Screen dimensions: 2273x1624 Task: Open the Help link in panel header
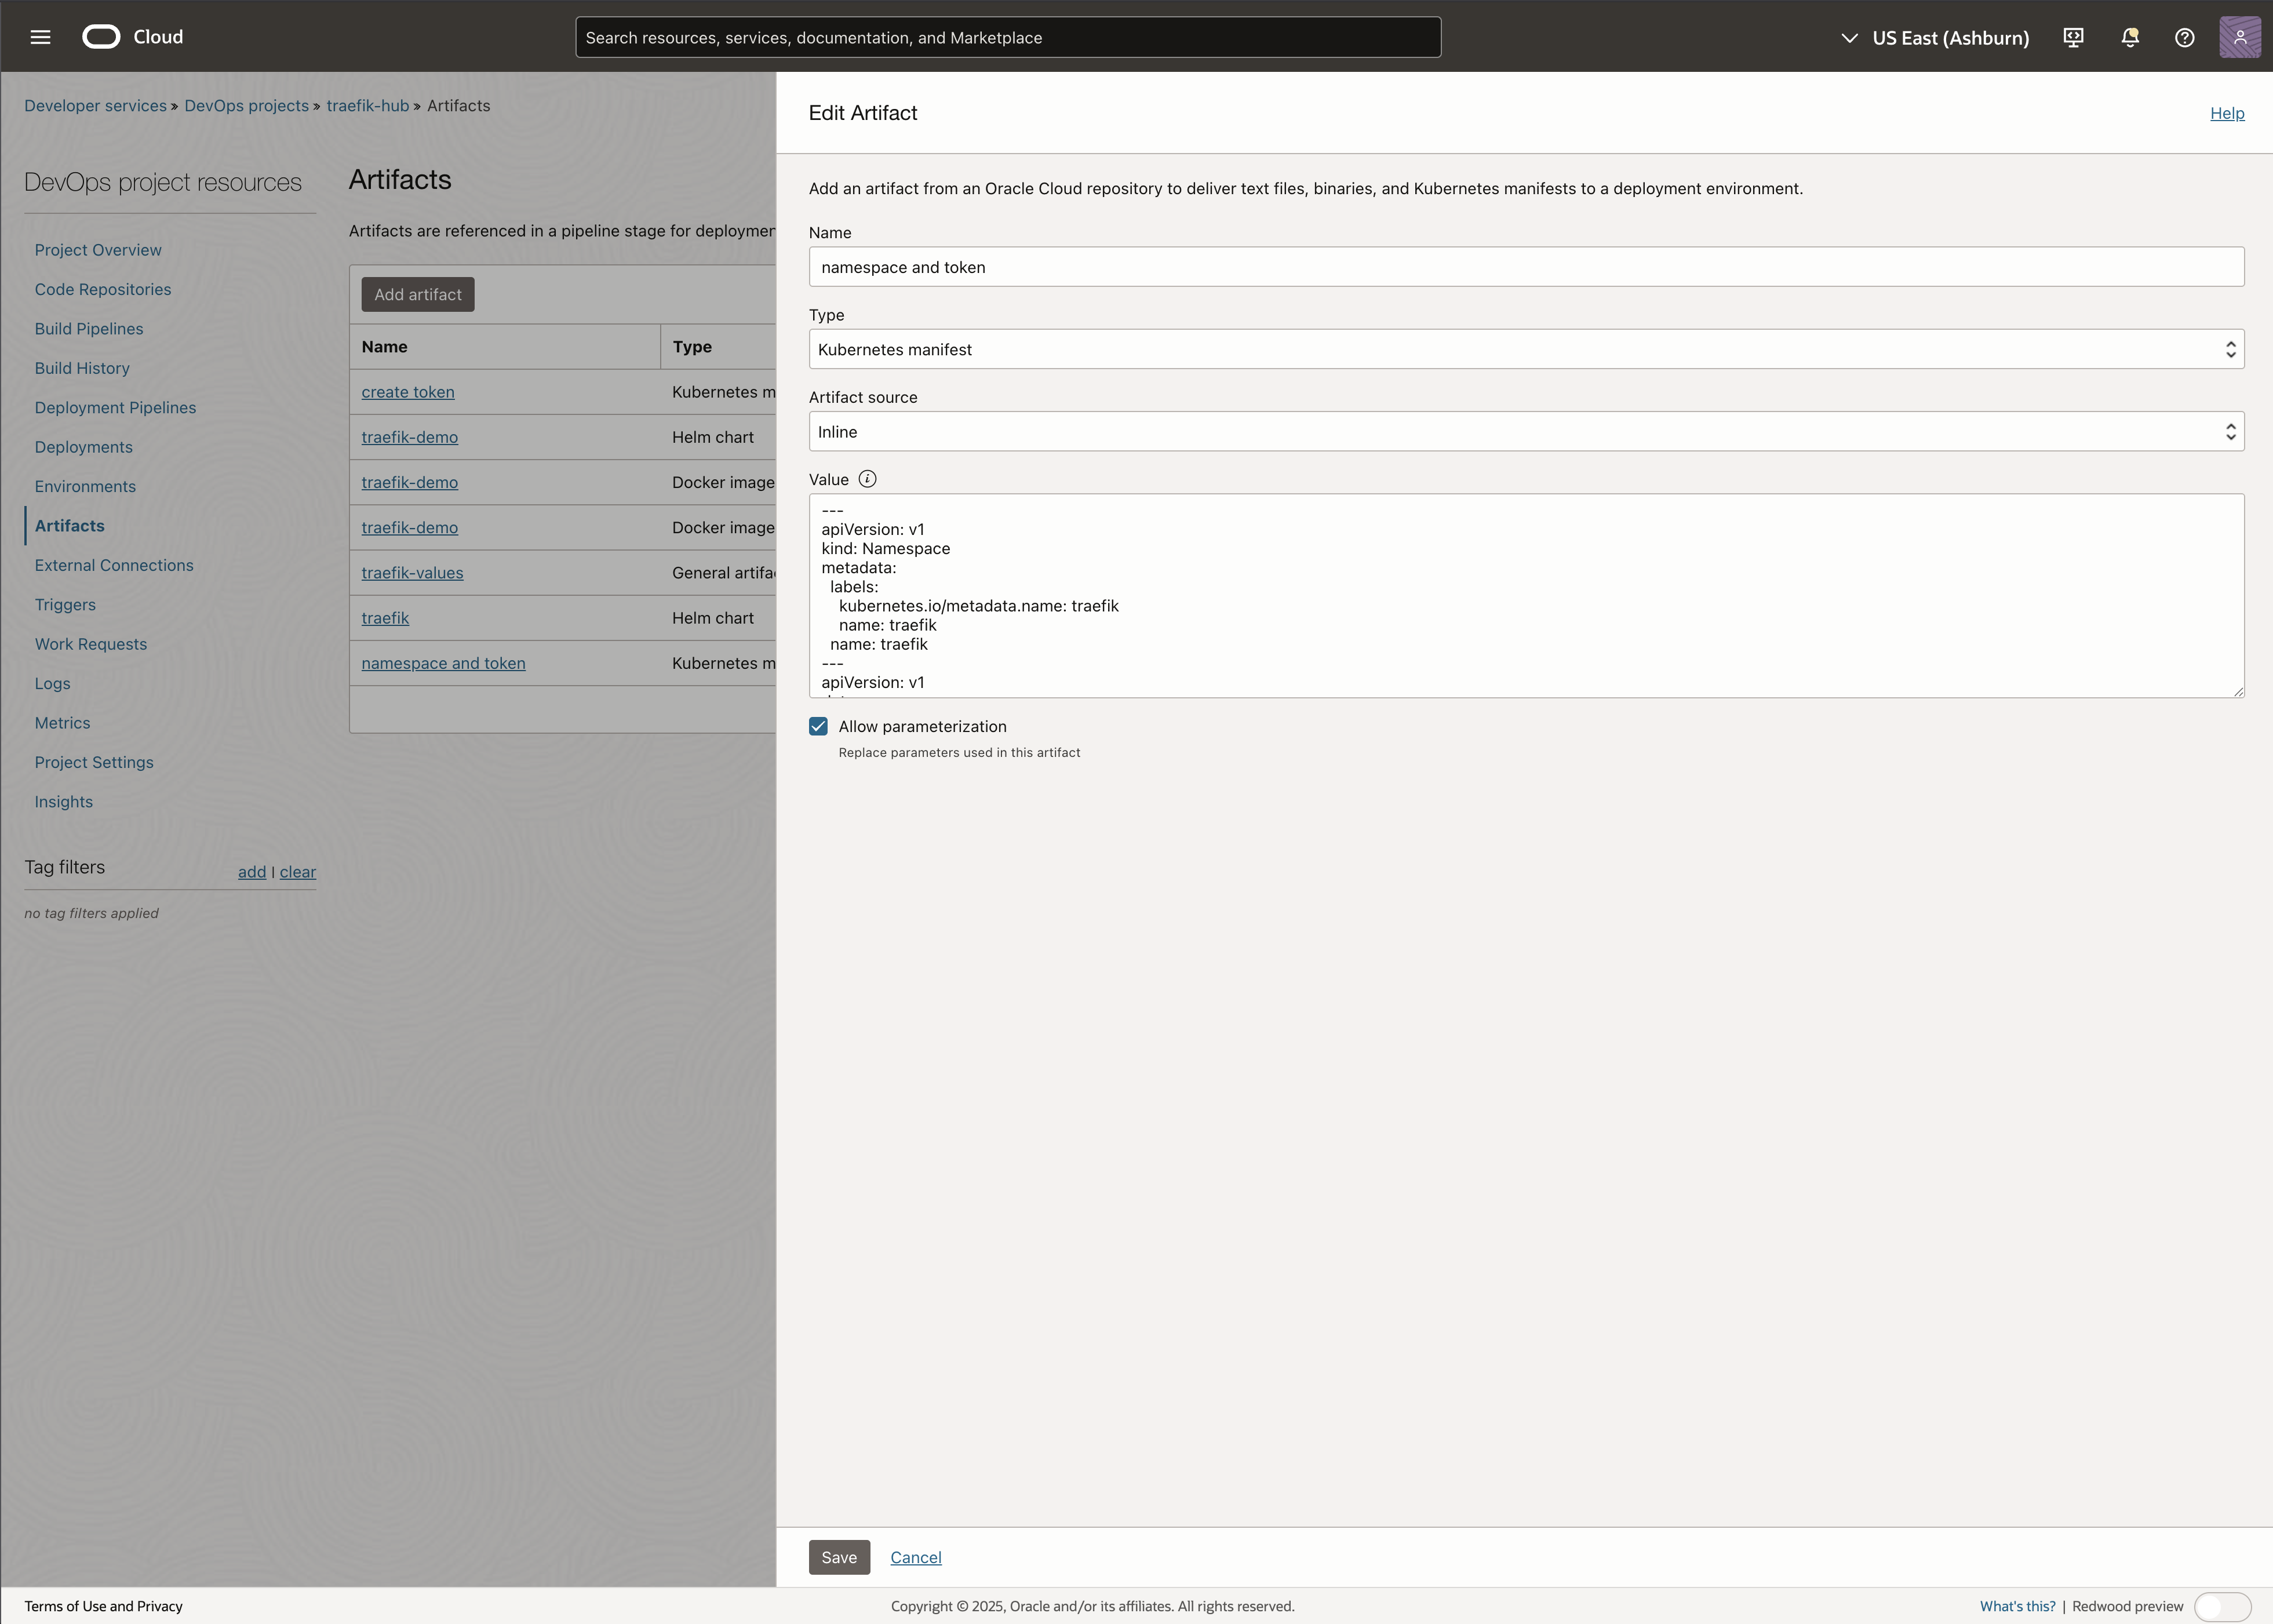pos(2226,113)
